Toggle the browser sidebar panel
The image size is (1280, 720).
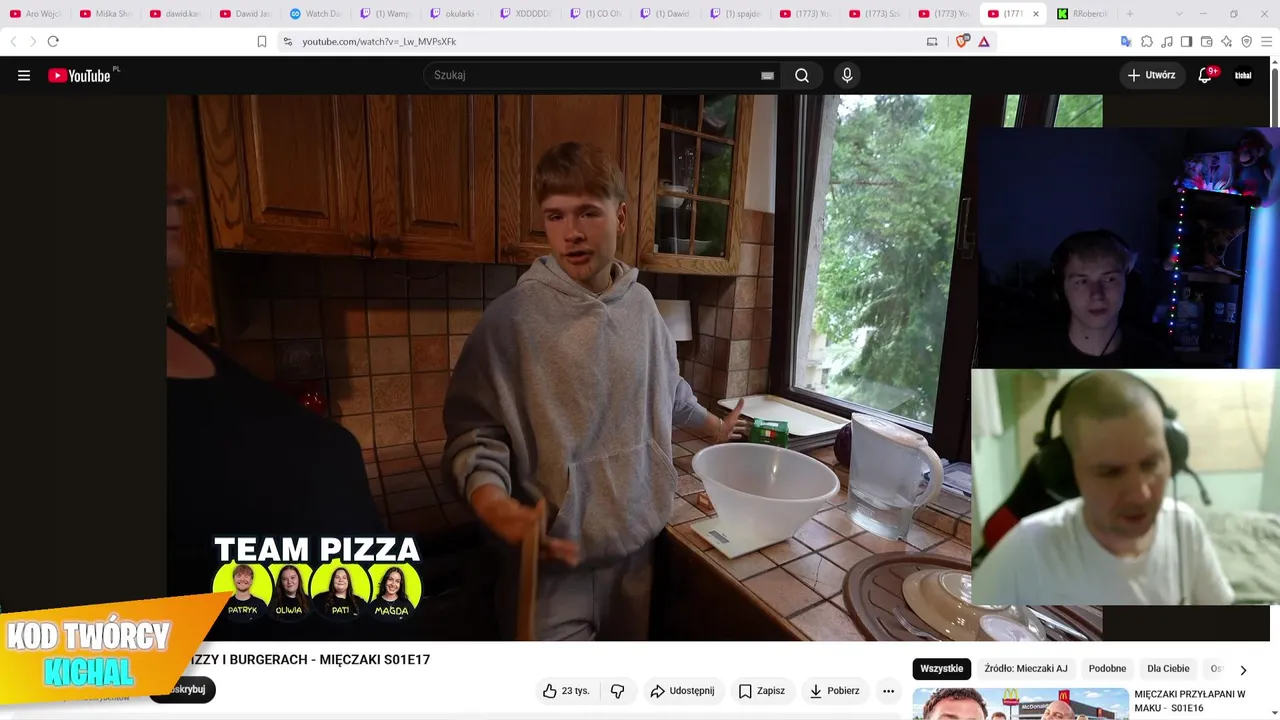point(1186,41)
